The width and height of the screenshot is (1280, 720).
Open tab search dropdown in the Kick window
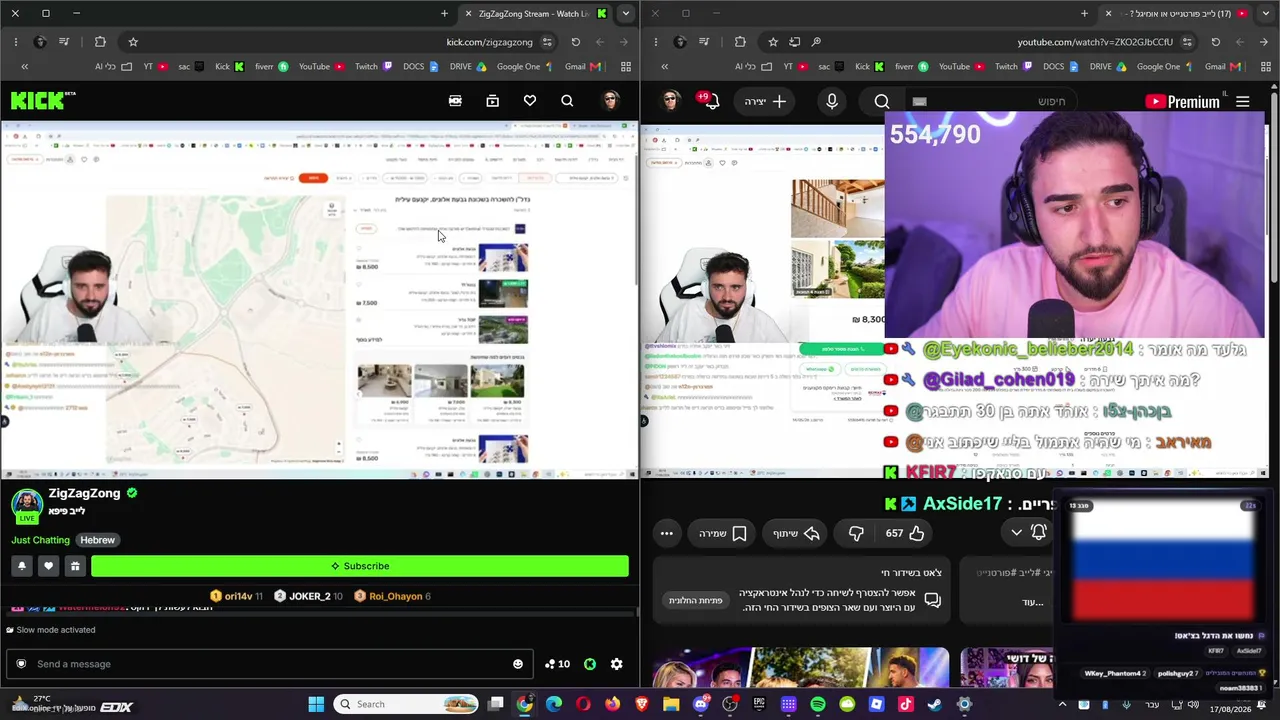tap(625, 14)
